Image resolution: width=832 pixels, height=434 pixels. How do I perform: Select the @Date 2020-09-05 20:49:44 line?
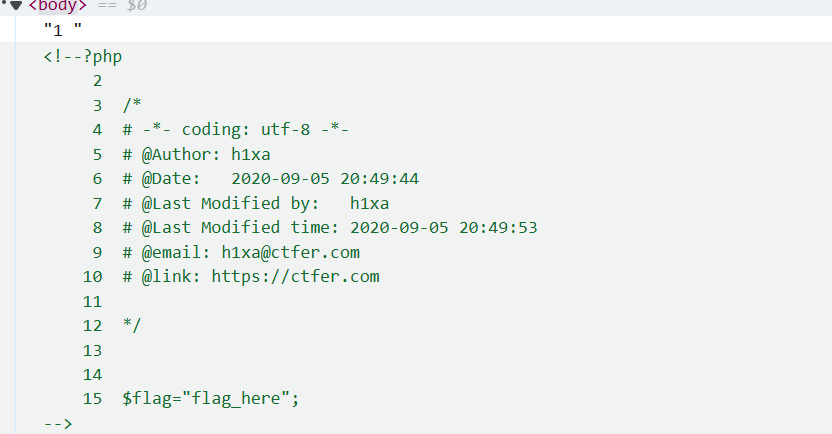(x=270, y=179)
